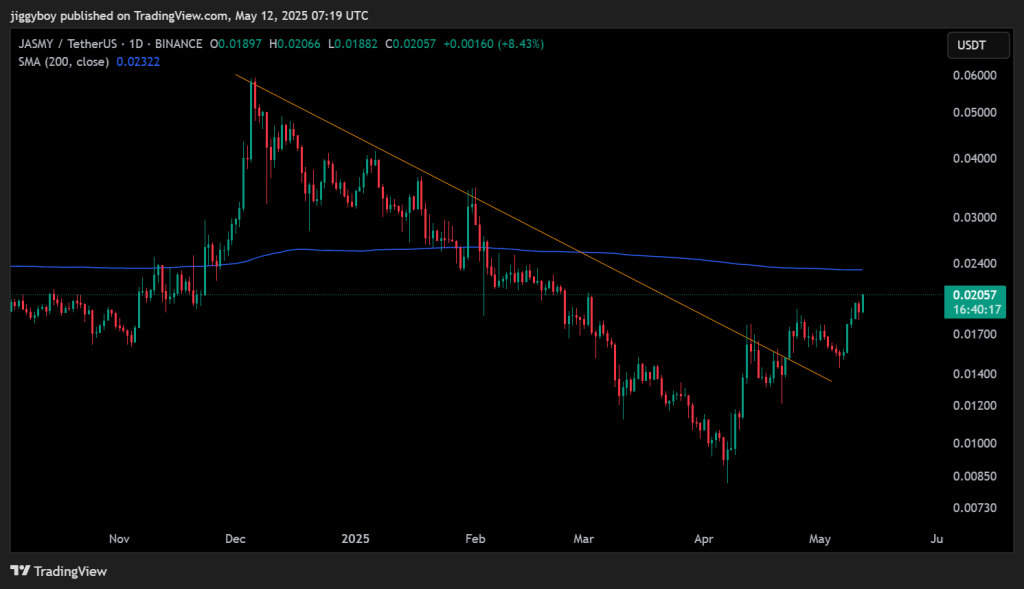The image size is (1024, 589).
Task: Click the TradingView logo
Action: [x=59, y=571]
